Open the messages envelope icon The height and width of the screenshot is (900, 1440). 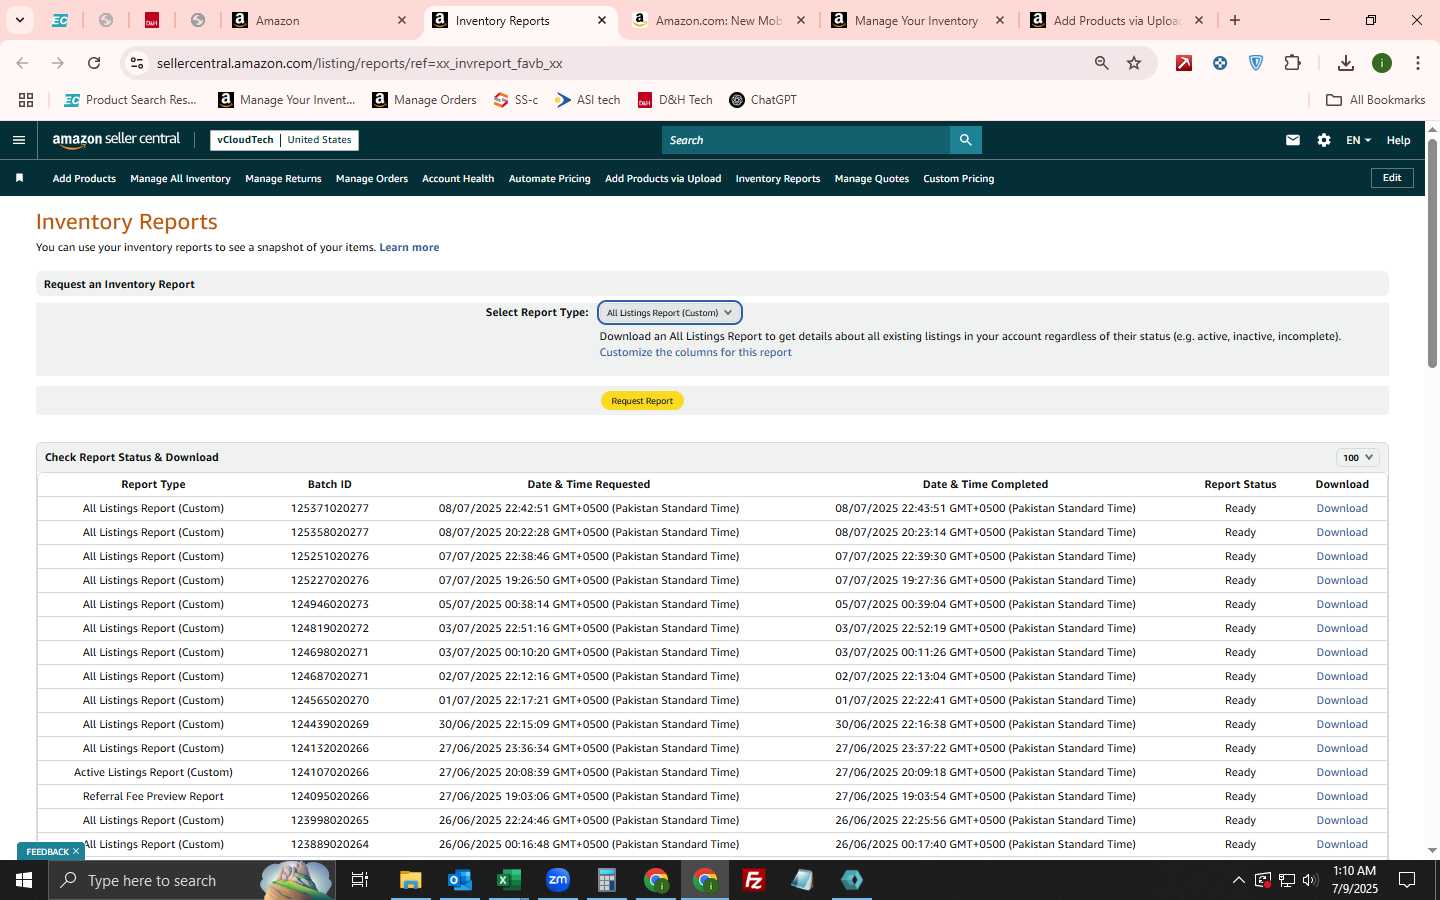tap(1293, 140)
